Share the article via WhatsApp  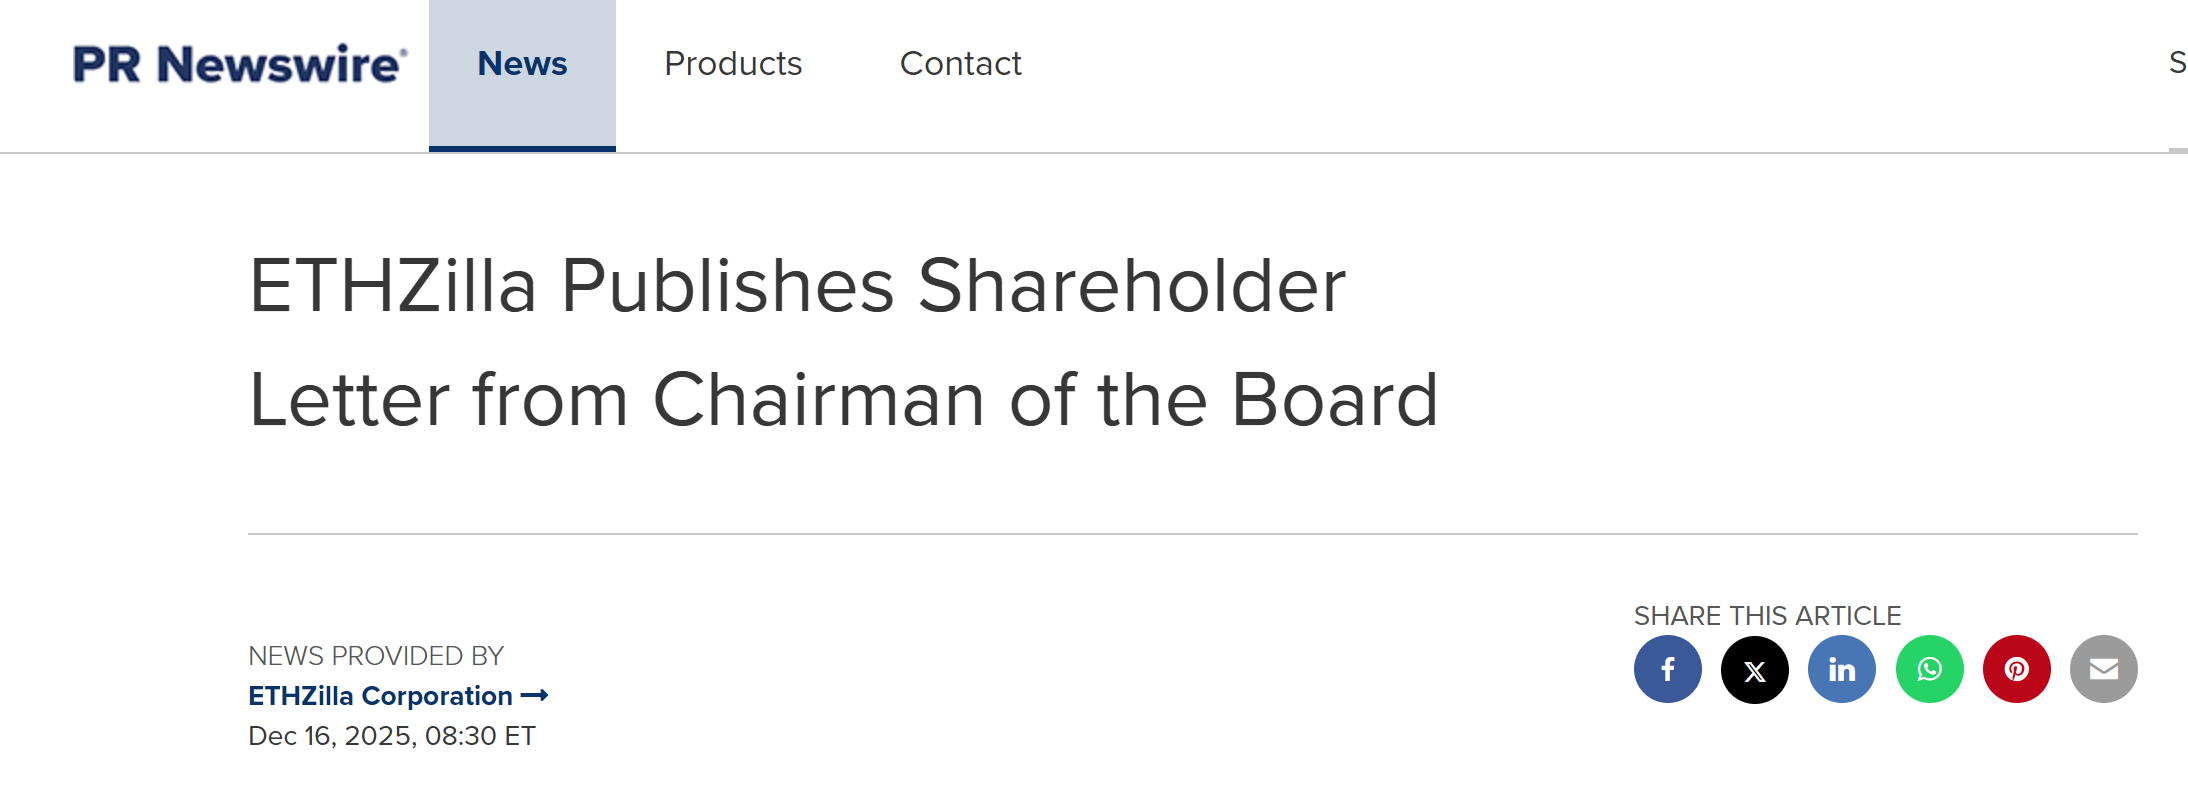pos(1929,669)
